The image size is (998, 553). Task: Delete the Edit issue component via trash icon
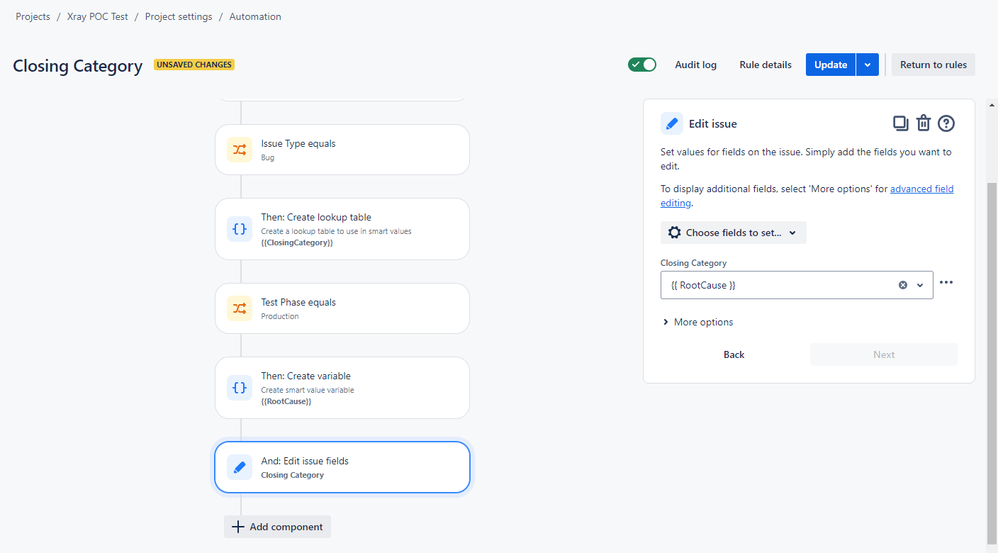pyautogui.click(x=923, y=123)
